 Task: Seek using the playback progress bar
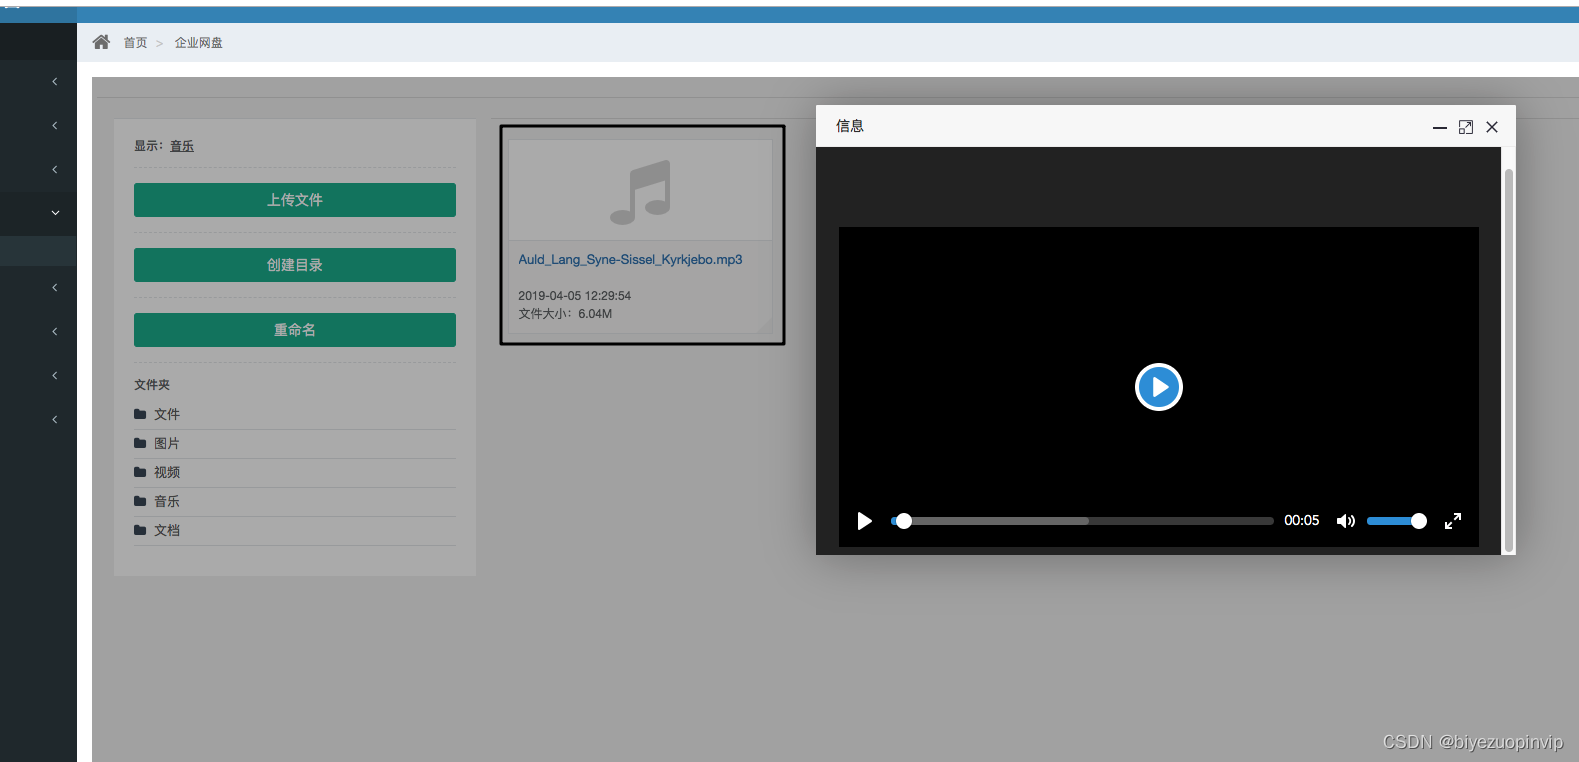[x=1082, y=521]
